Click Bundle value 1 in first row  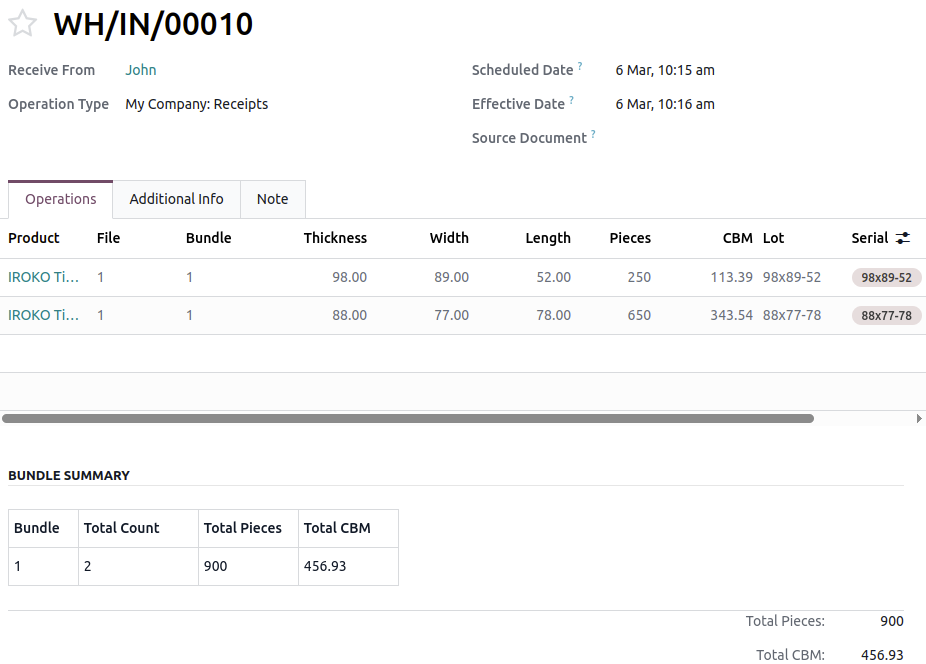coord(189,277)
